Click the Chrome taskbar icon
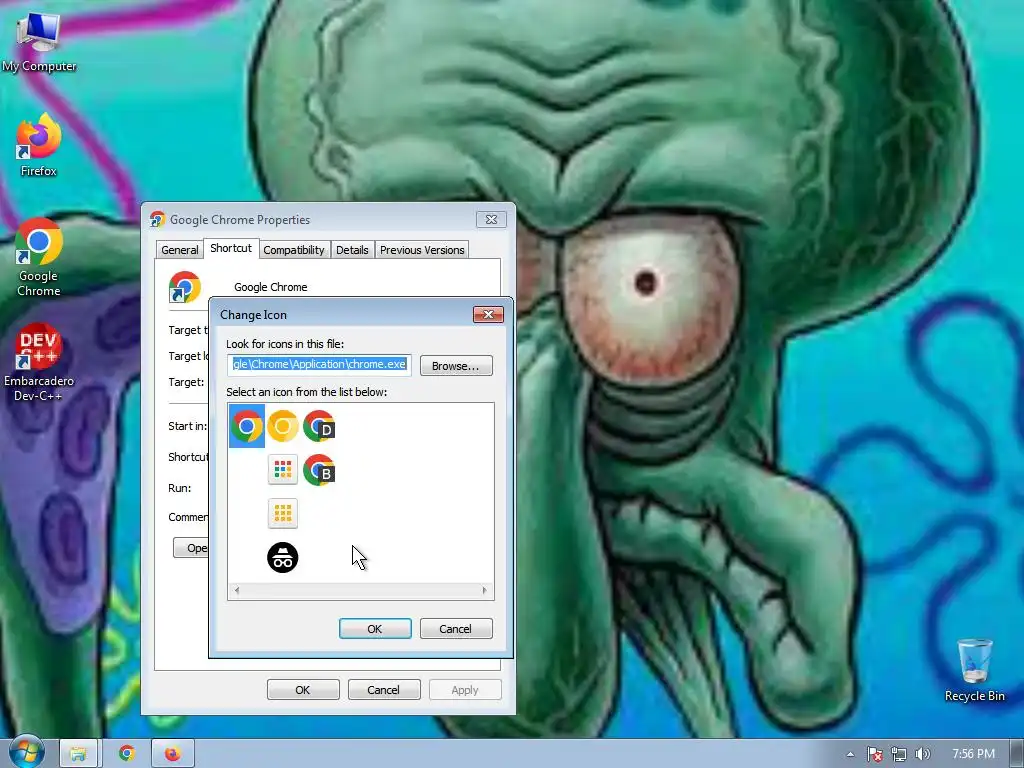This screenshot has height=768, width=1024. click(127, 754)
